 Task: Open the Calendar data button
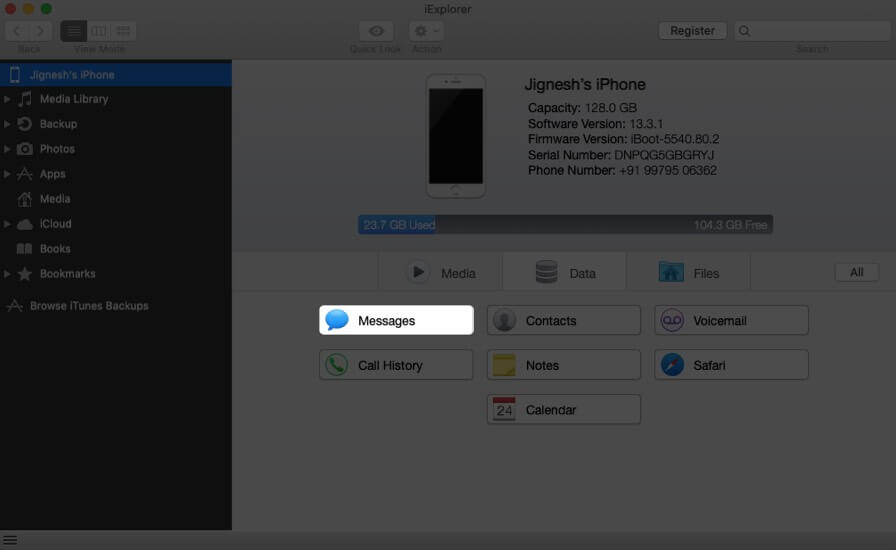(x=563, y=409)
